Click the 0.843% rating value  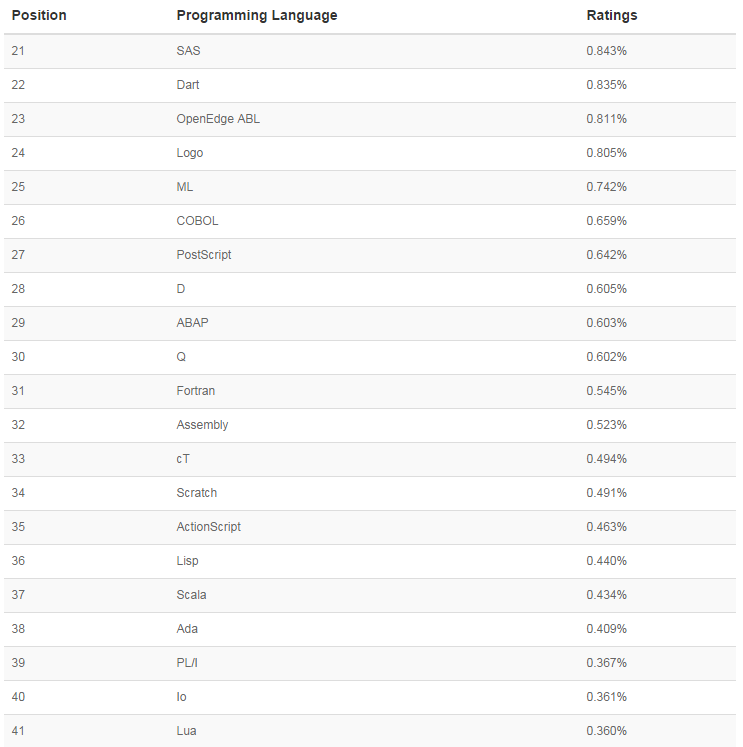click(606, 51)
